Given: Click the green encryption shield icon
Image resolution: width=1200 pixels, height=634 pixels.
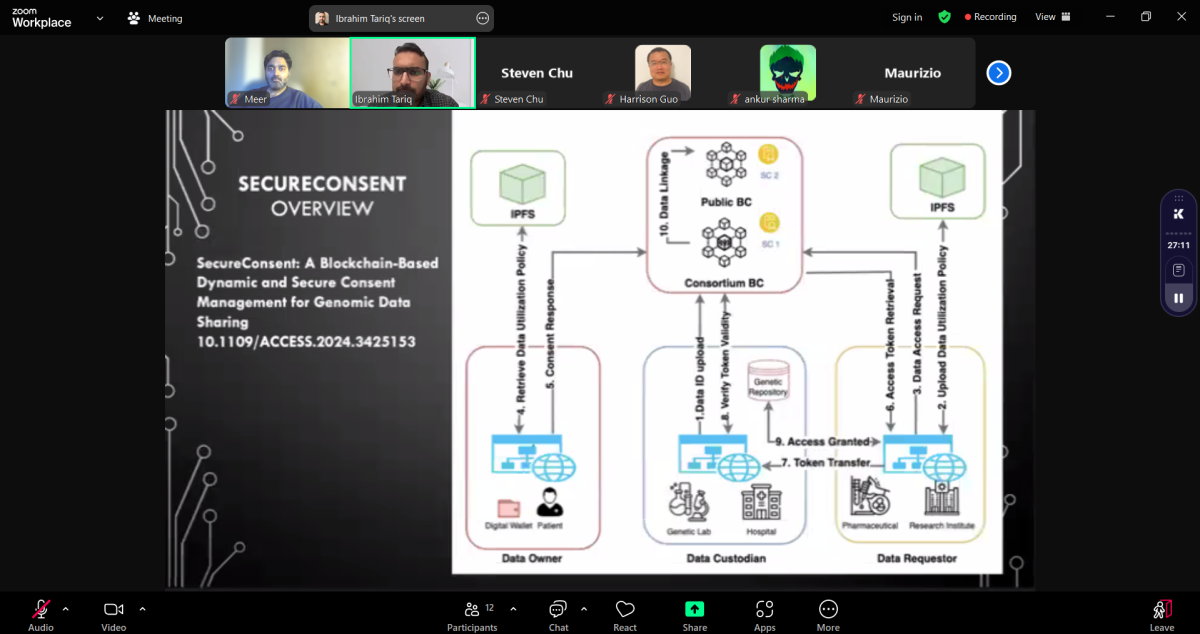Looking at the screenshot, I should click(x=944, y=17).
